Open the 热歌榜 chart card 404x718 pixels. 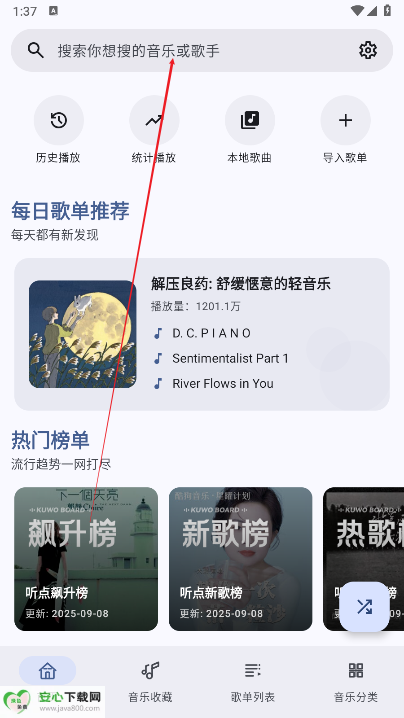click(364, 559)
